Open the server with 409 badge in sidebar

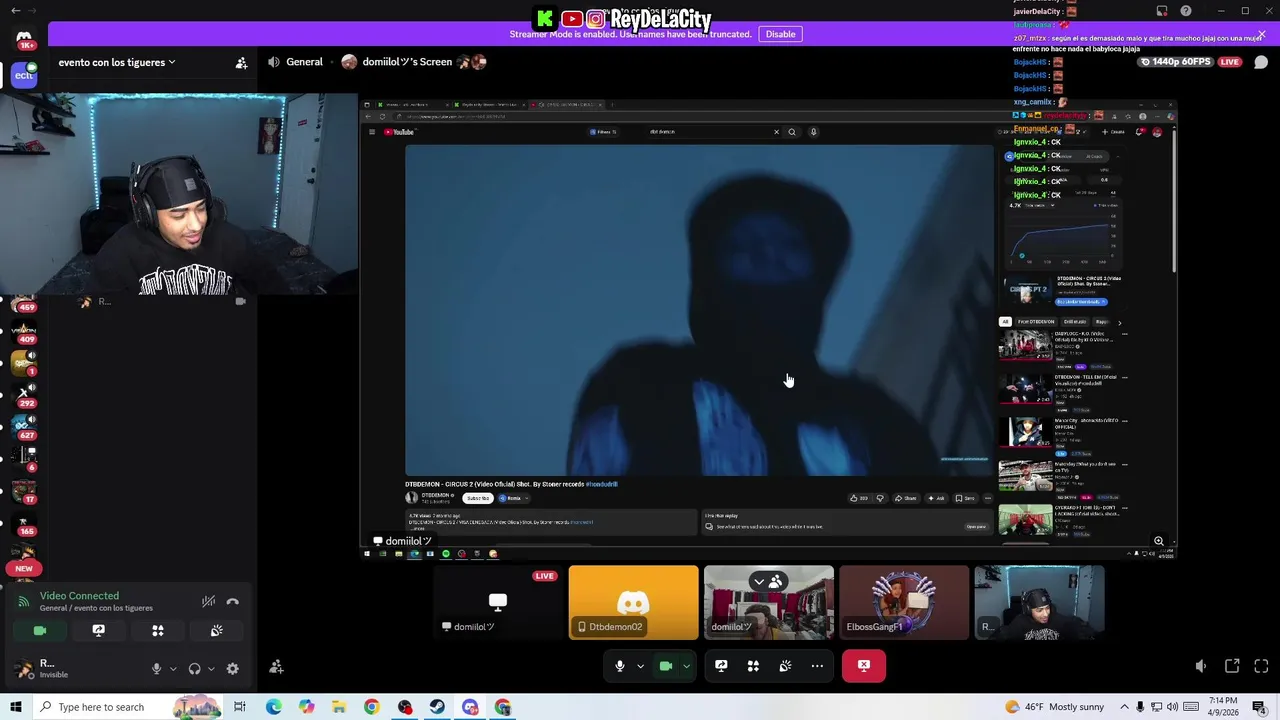pyautogui.click(x=24, y=331)
